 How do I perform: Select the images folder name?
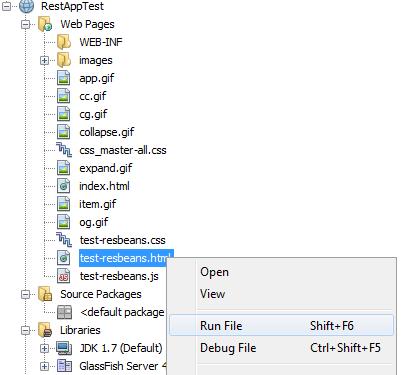tap(96, 60)
